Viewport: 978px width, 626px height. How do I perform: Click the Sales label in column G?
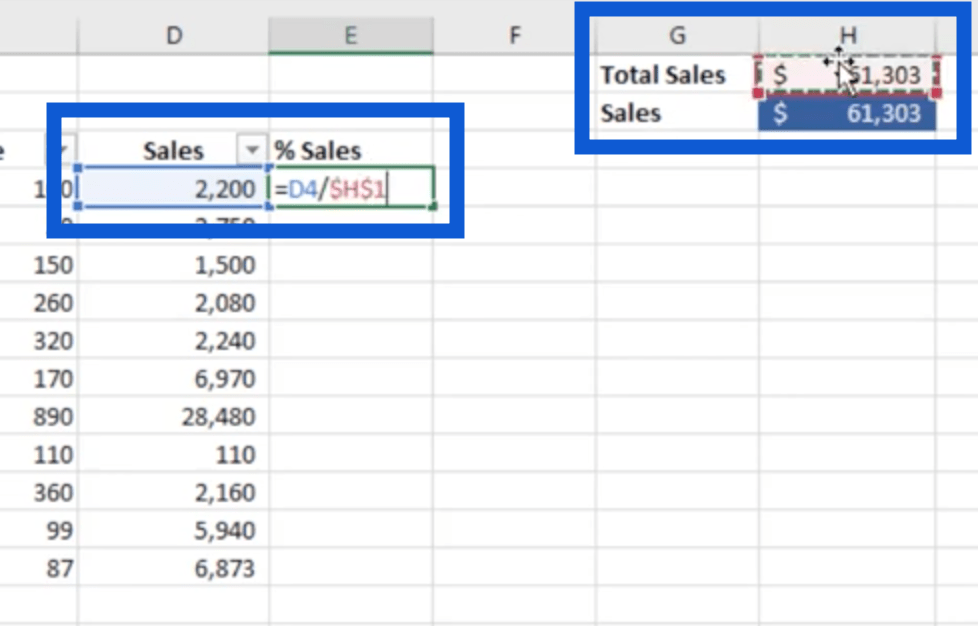(677, 113)
